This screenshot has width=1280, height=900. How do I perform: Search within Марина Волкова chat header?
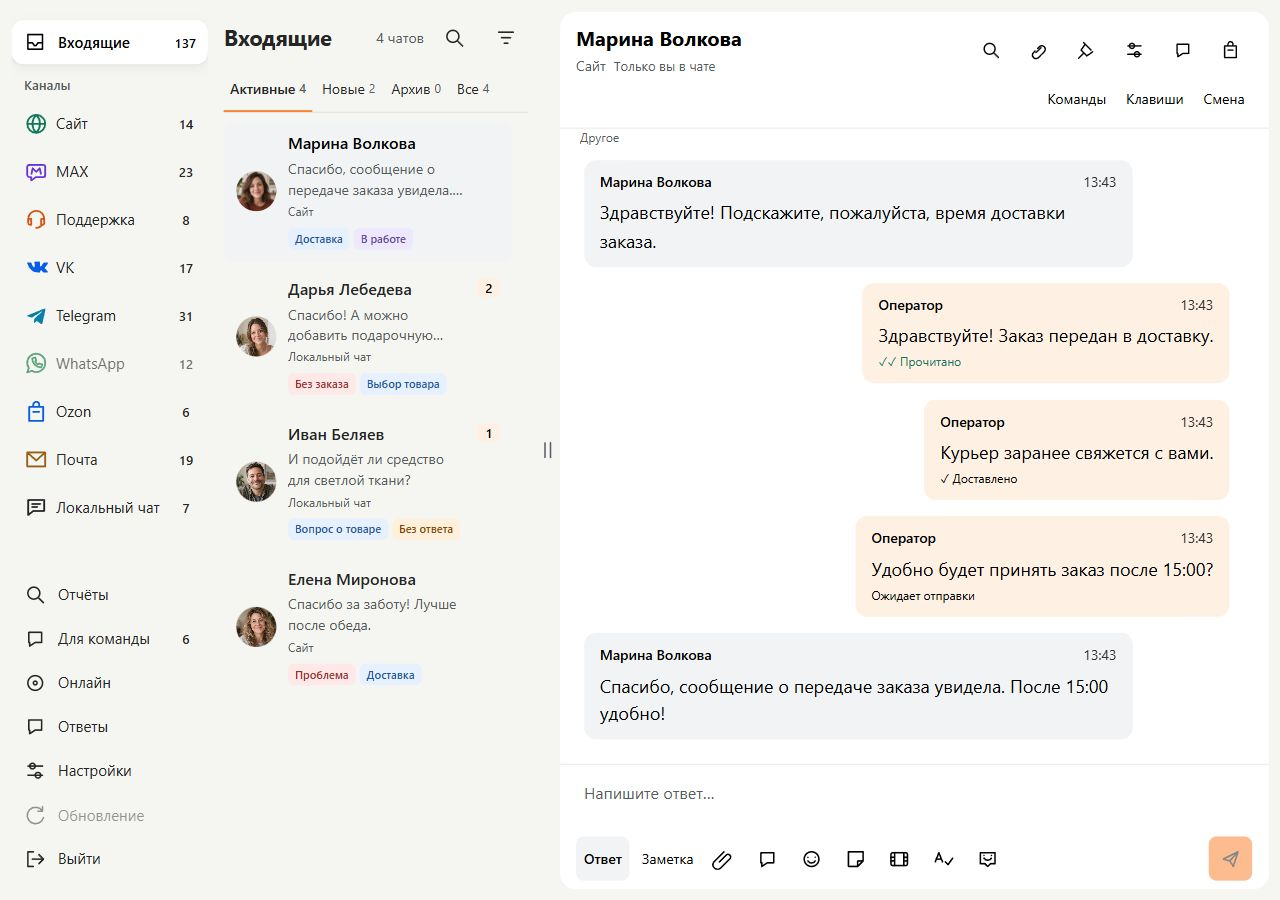[991, 50]
